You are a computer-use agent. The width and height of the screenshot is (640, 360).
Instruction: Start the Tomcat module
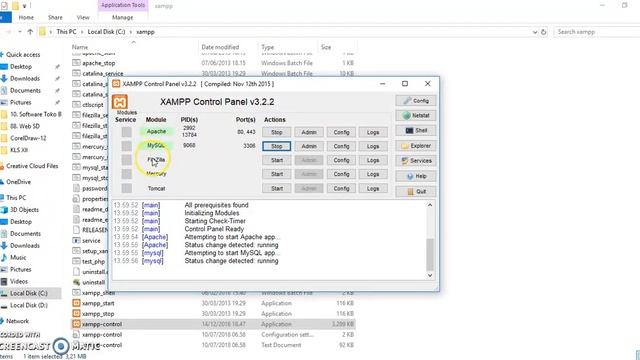276,188
